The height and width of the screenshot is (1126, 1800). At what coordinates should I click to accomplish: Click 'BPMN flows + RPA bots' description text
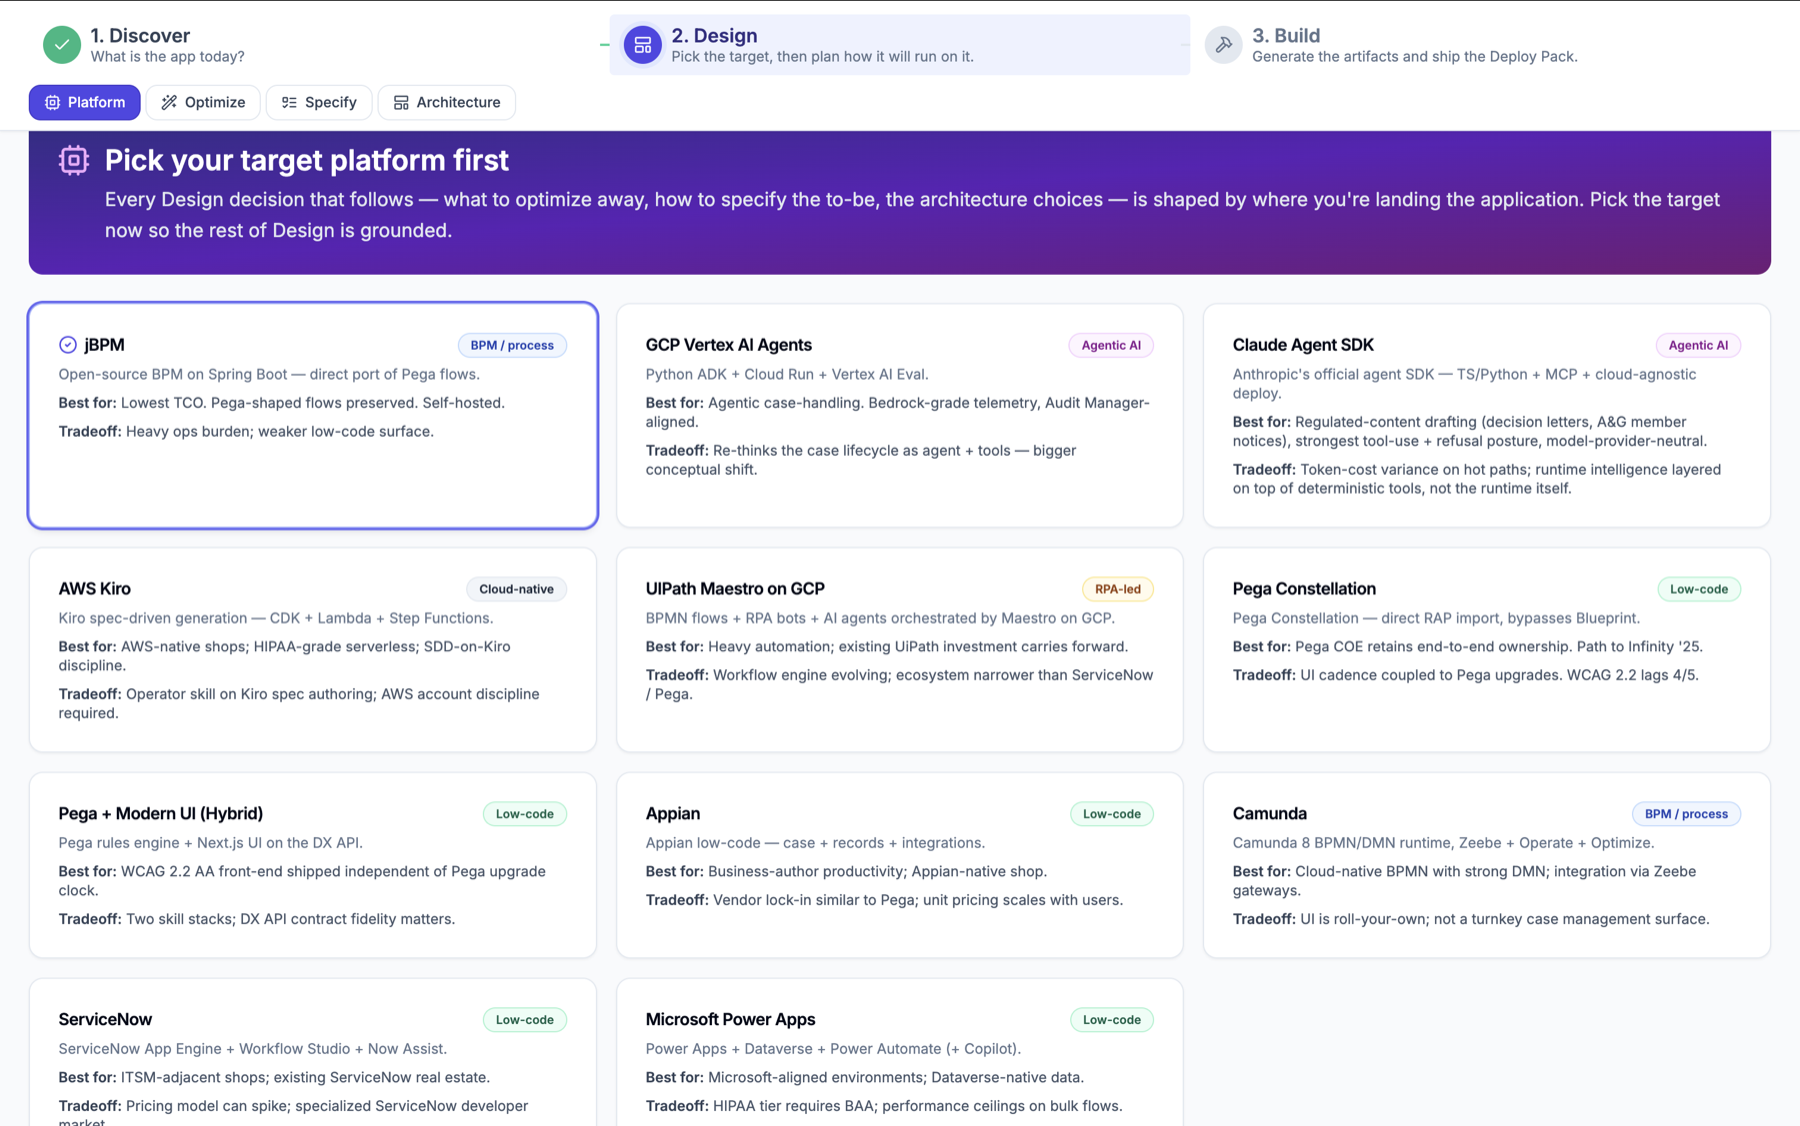coord(880,618)
